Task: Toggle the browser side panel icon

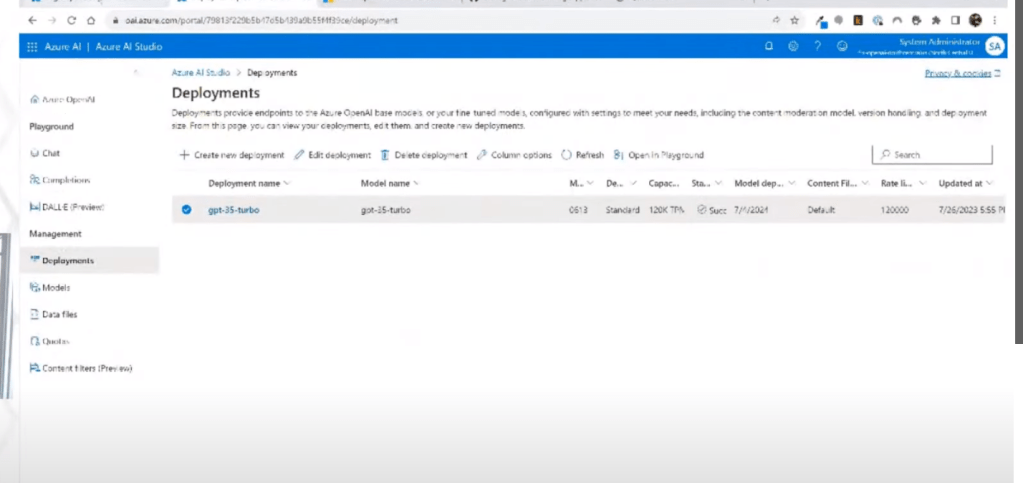Action: (955, 20)
